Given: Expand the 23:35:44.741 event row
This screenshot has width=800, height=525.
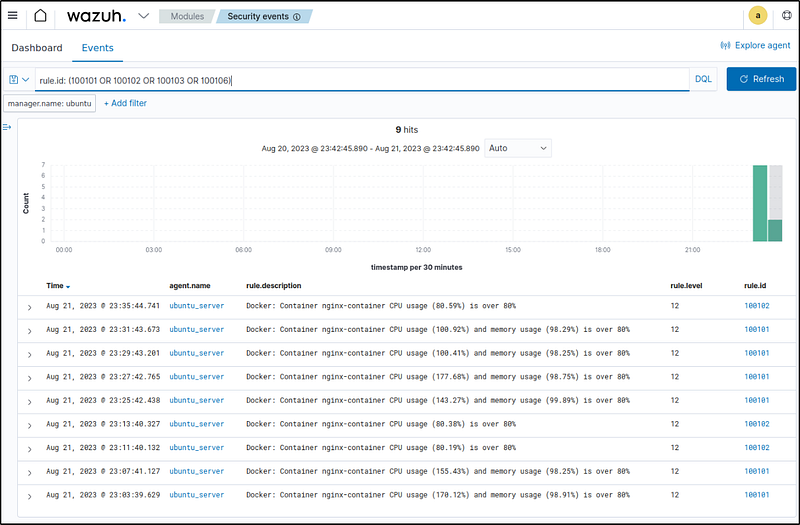Looking at the screenshot, I should pos(29,307).
